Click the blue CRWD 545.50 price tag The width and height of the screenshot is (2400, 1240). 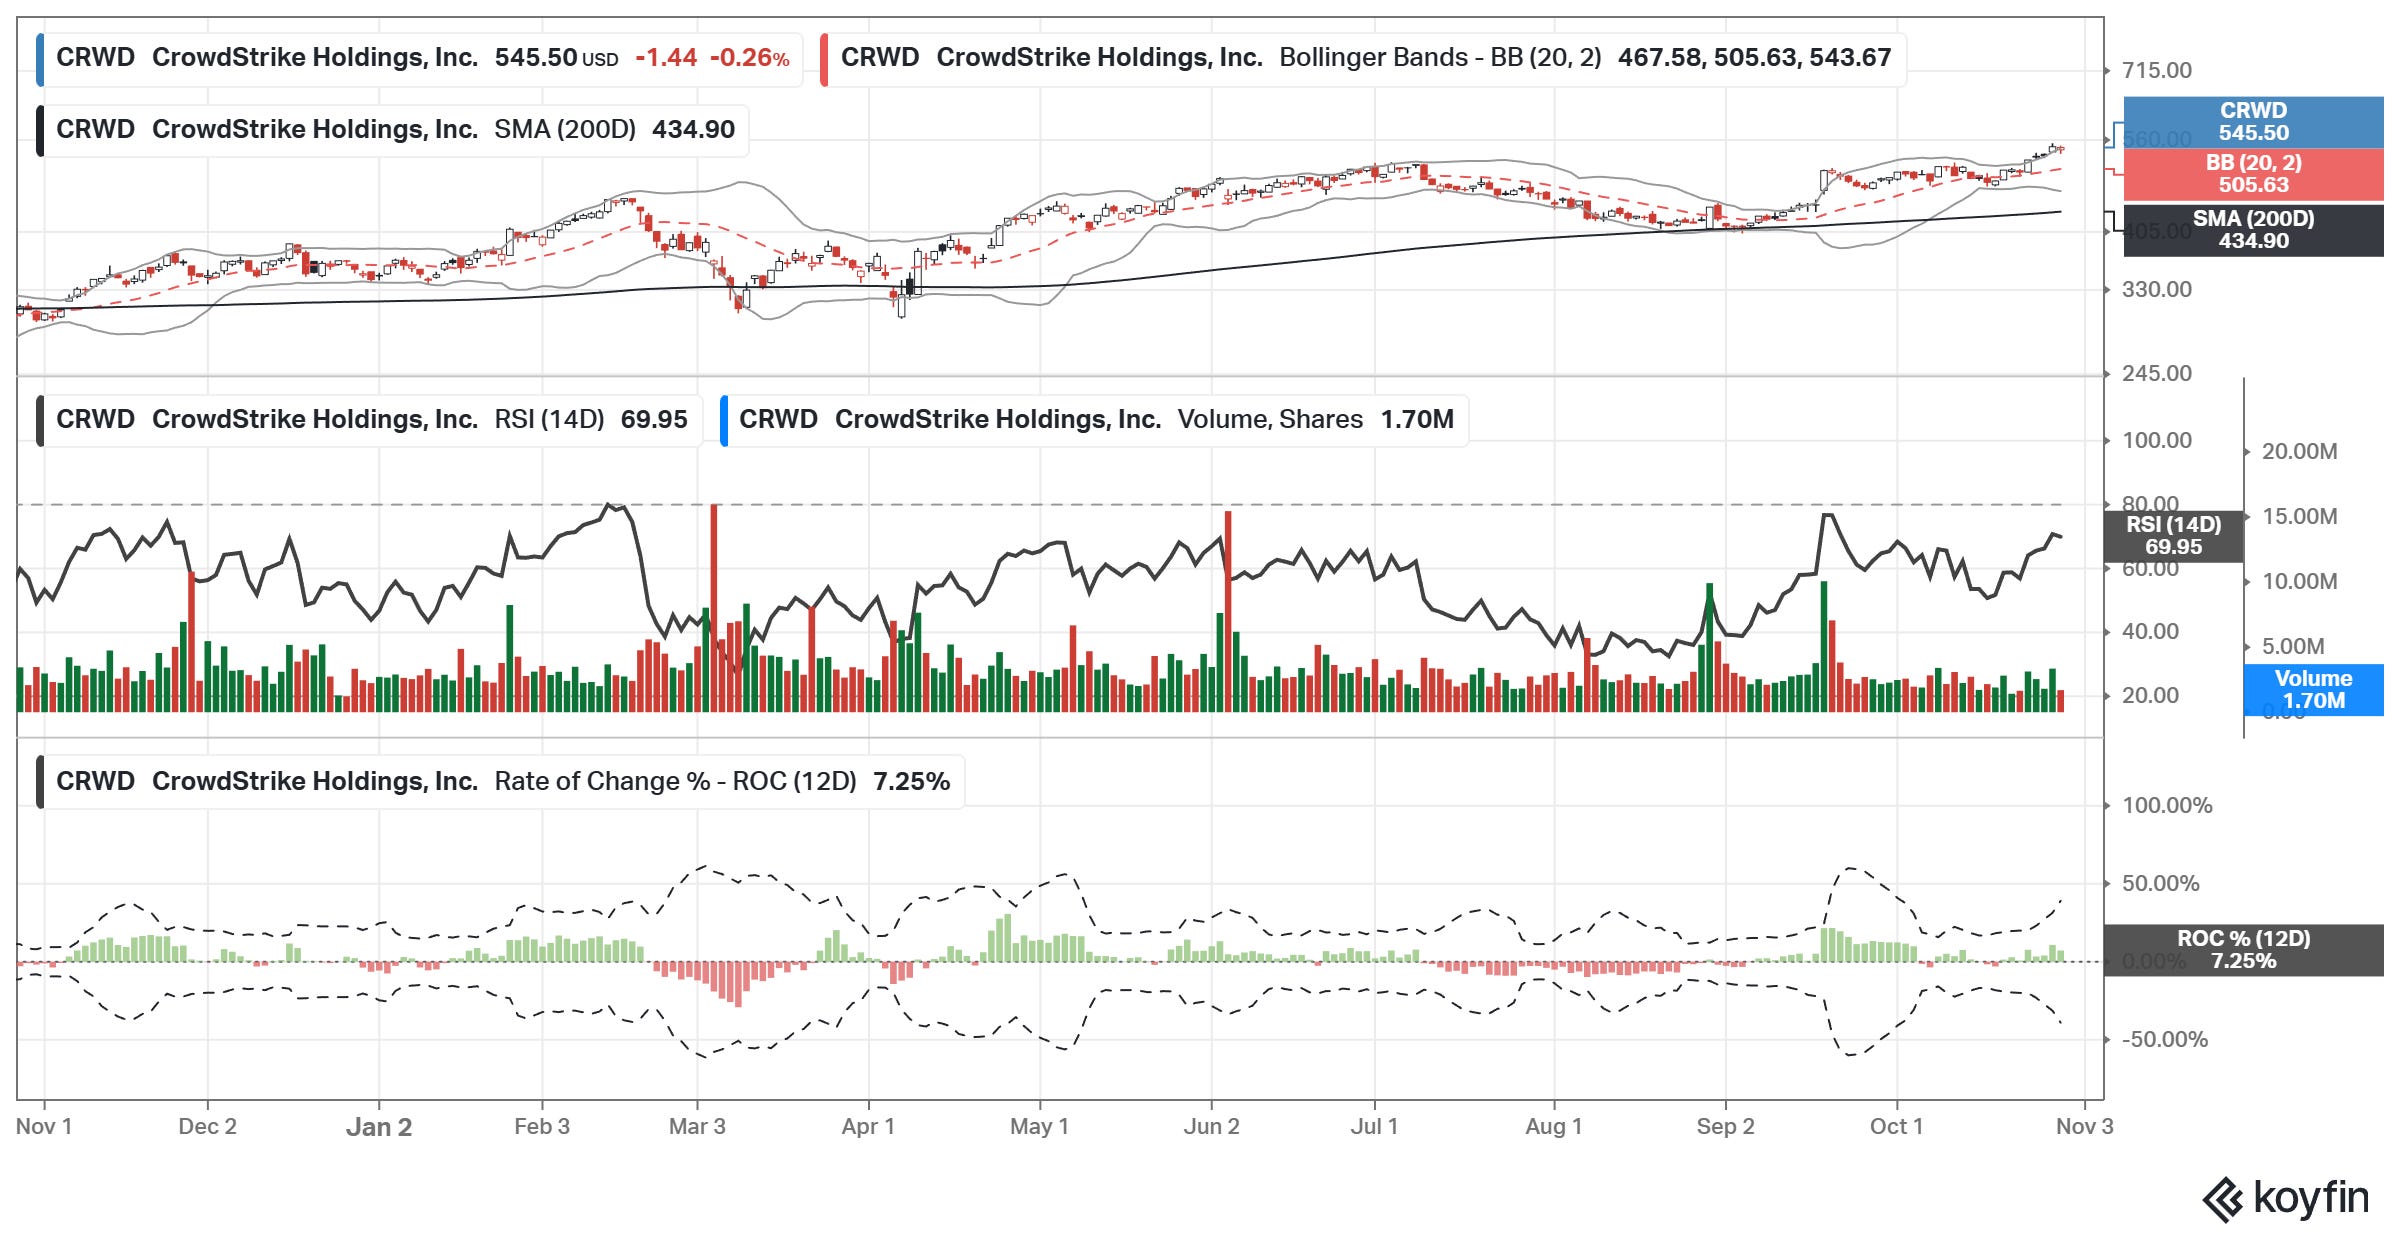2252,122
